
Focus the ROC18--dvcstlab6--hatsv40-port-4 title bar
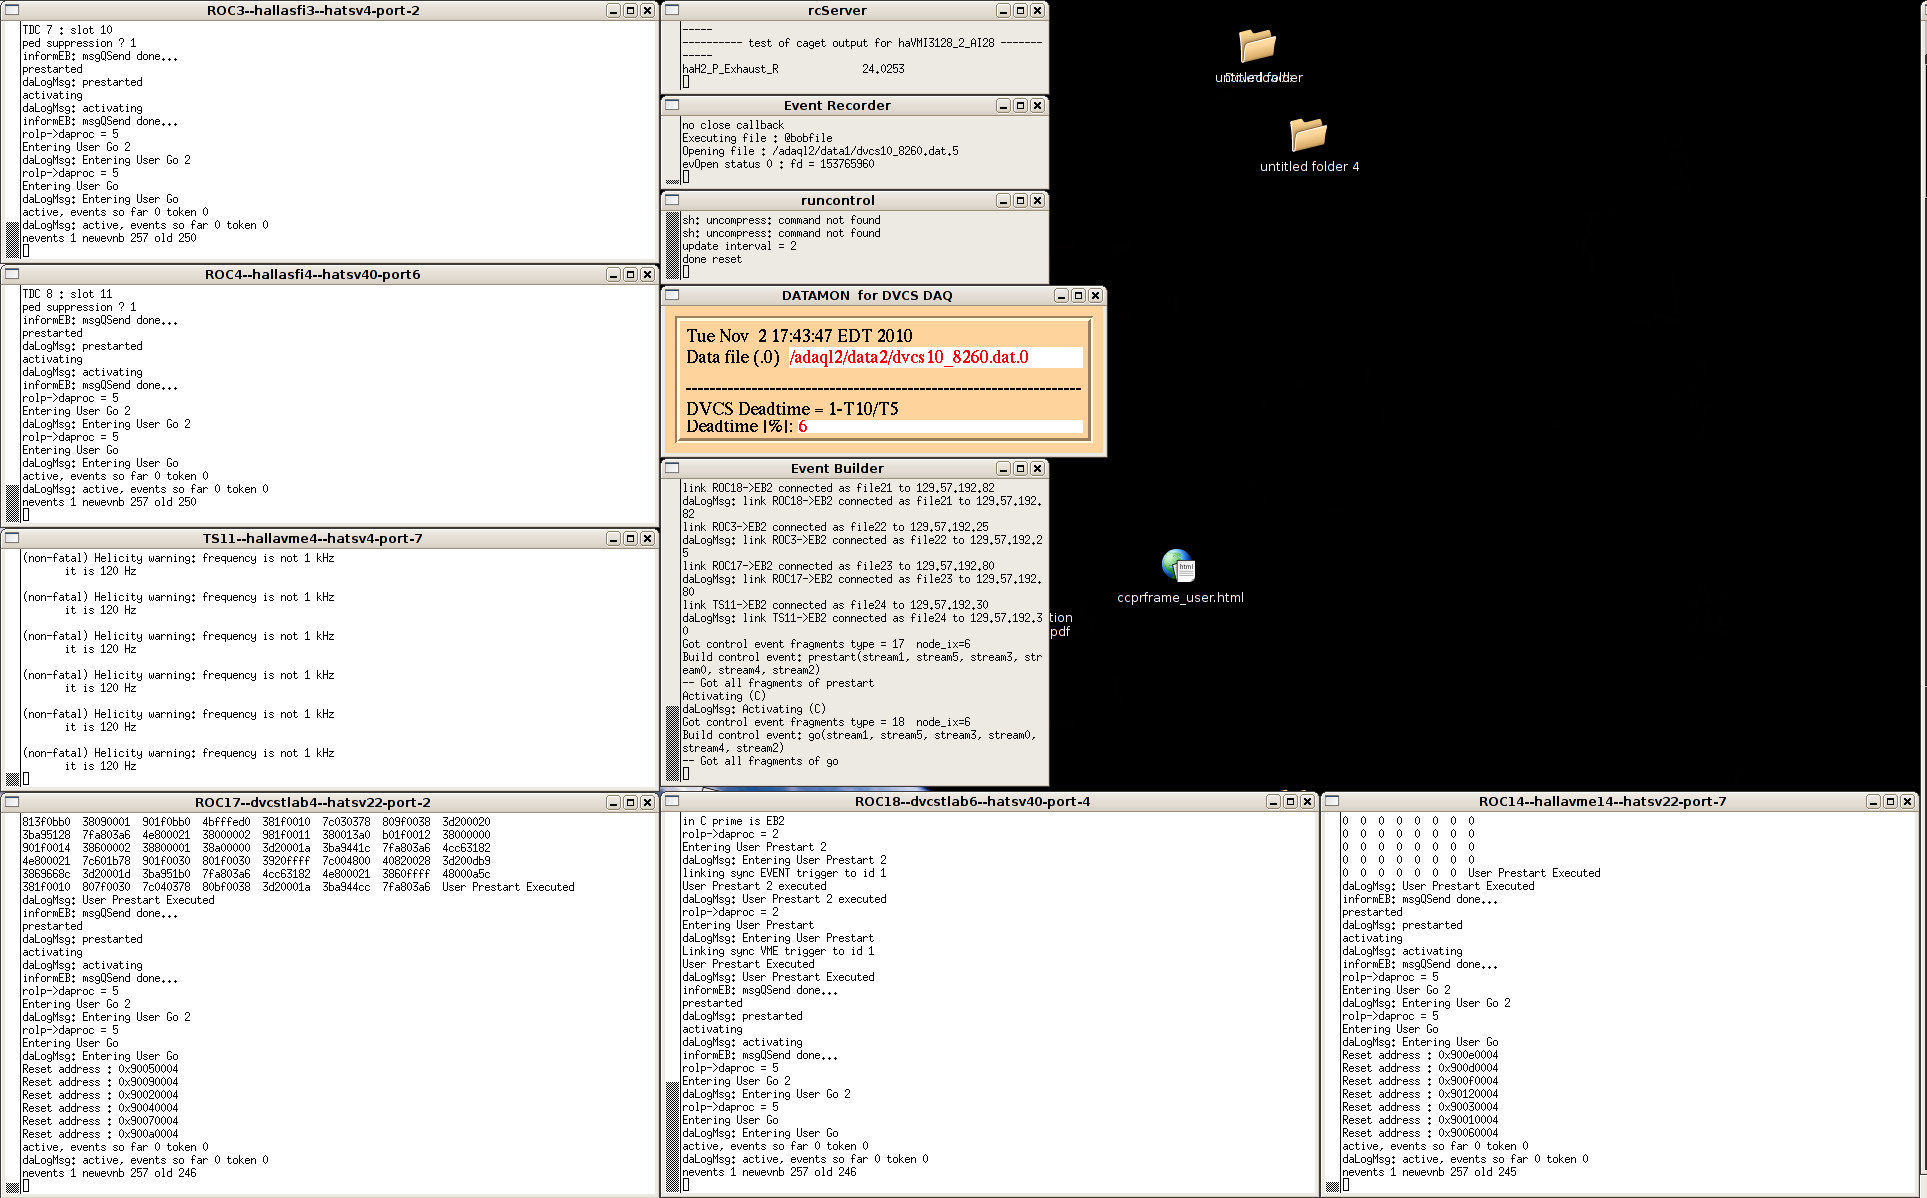point(972,801)
